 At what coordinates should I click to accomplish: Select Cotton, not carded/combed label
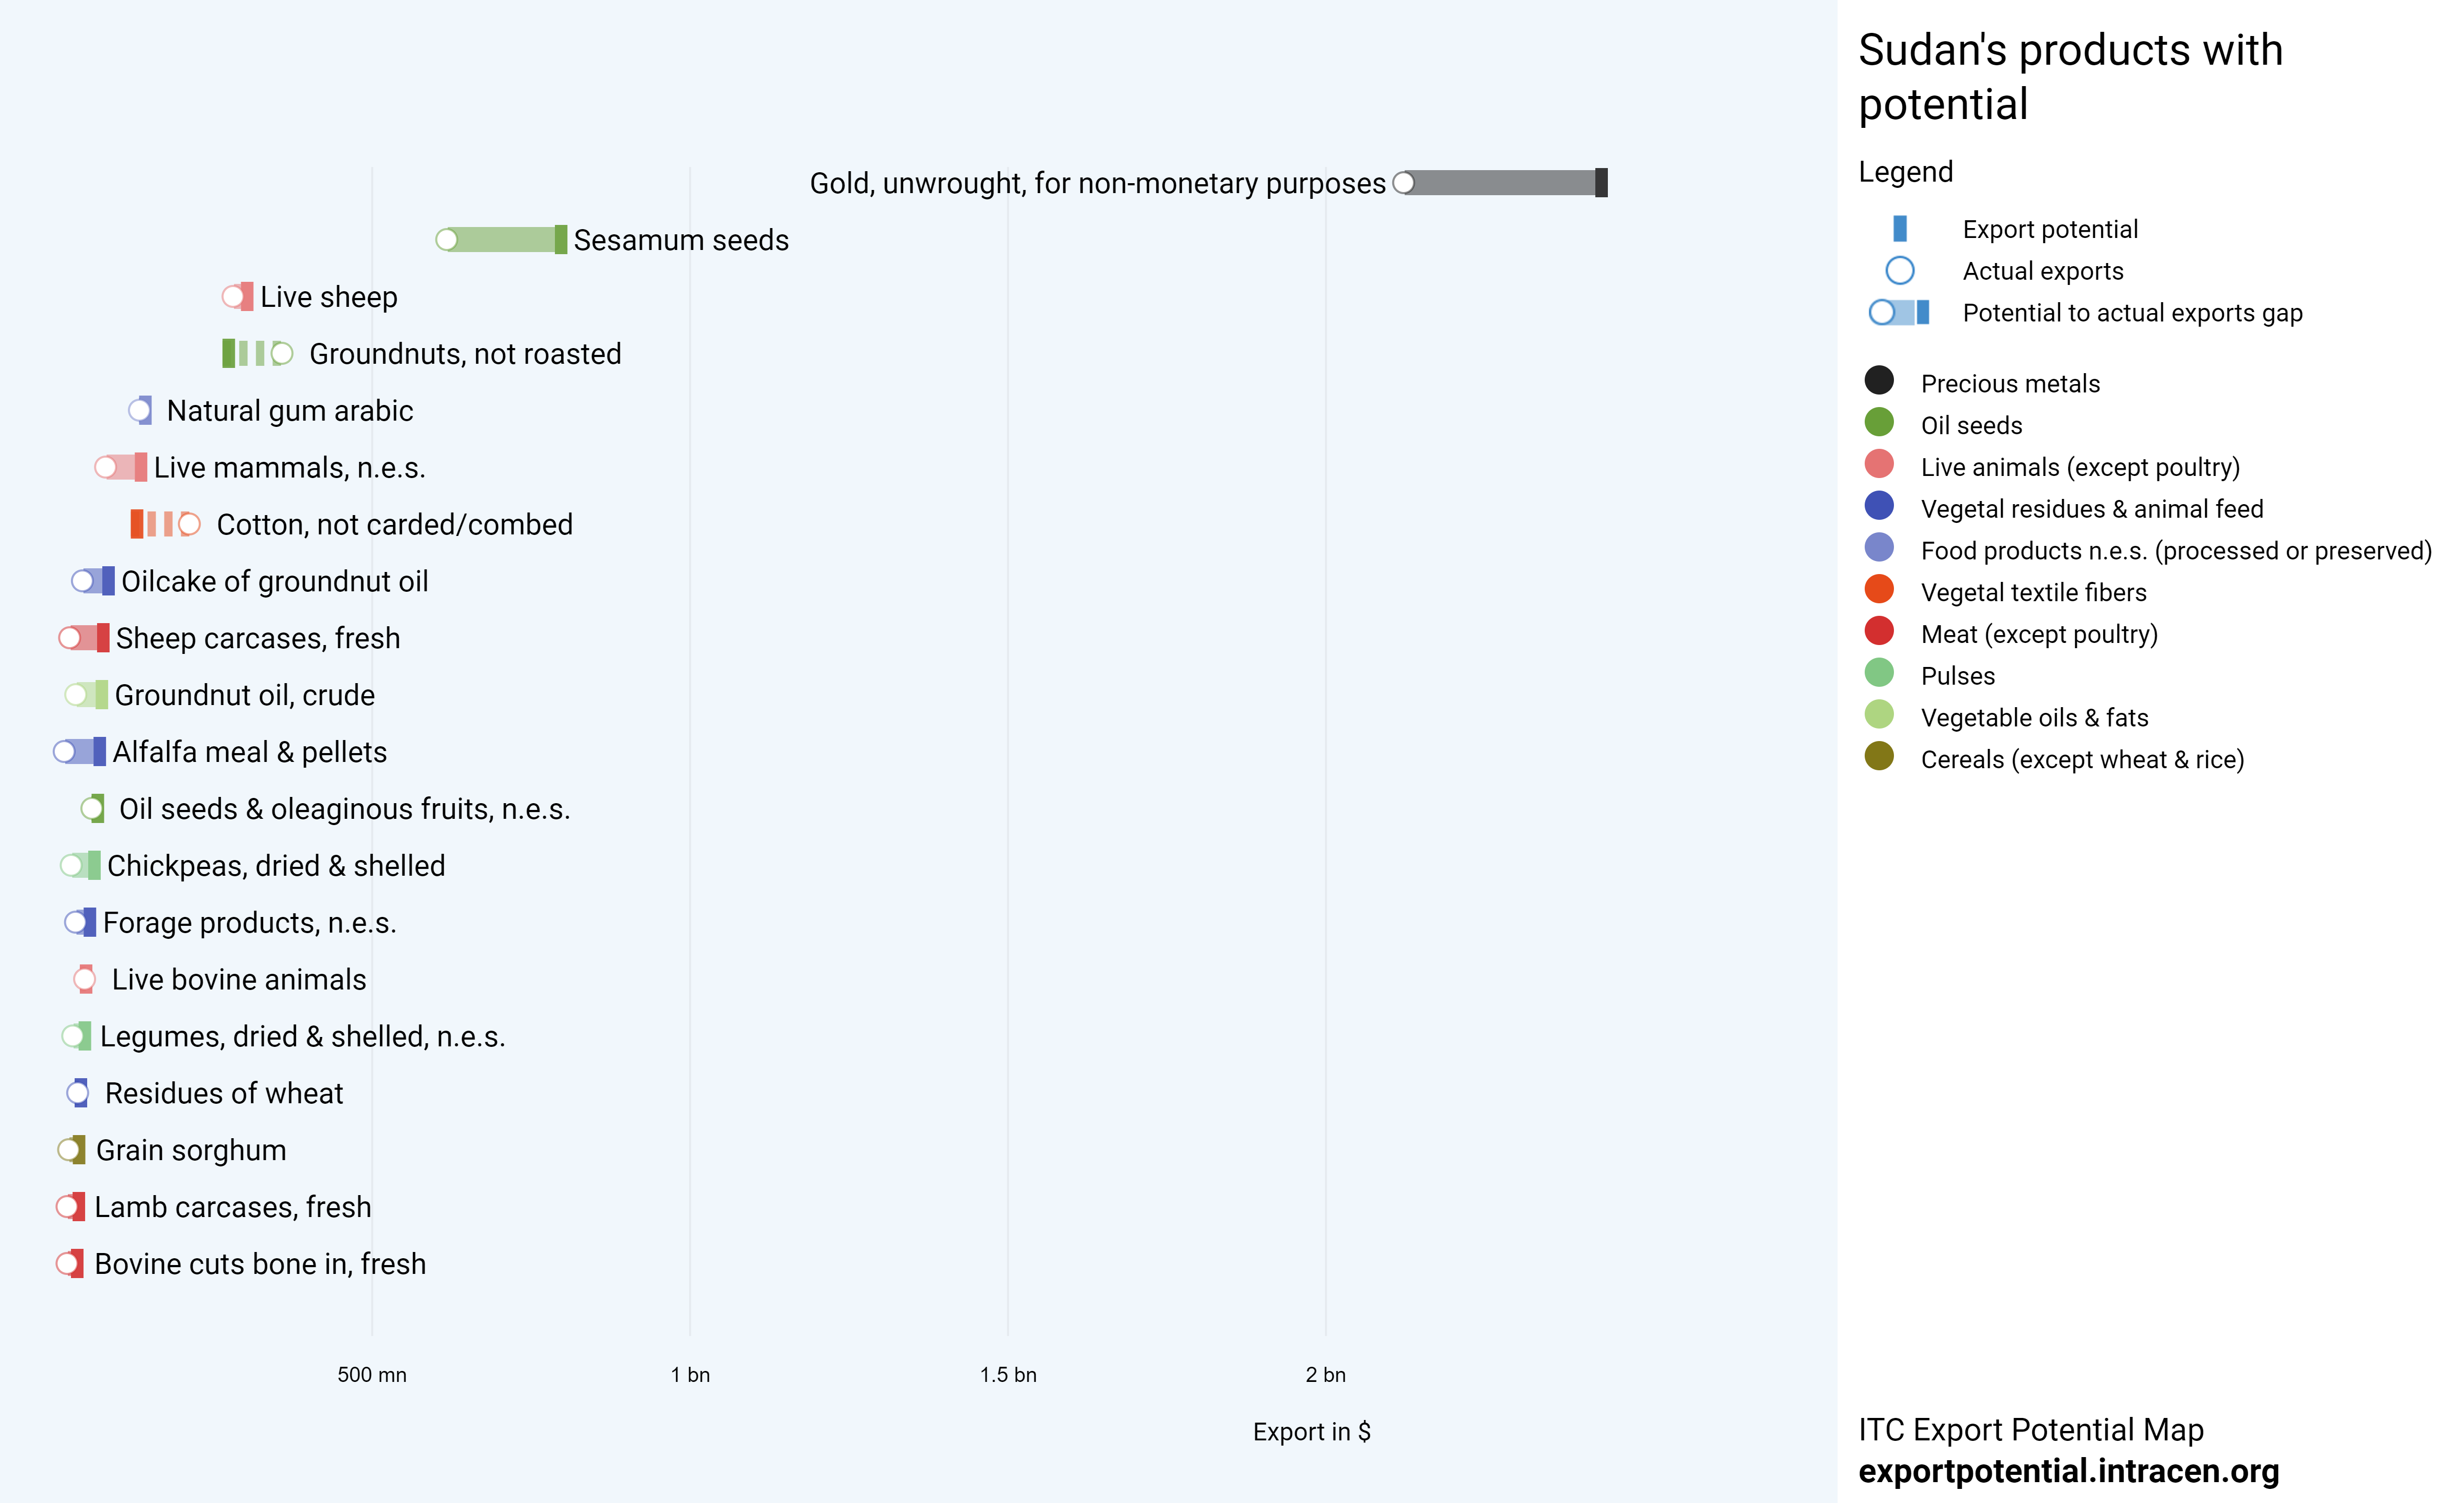point(395,525)
